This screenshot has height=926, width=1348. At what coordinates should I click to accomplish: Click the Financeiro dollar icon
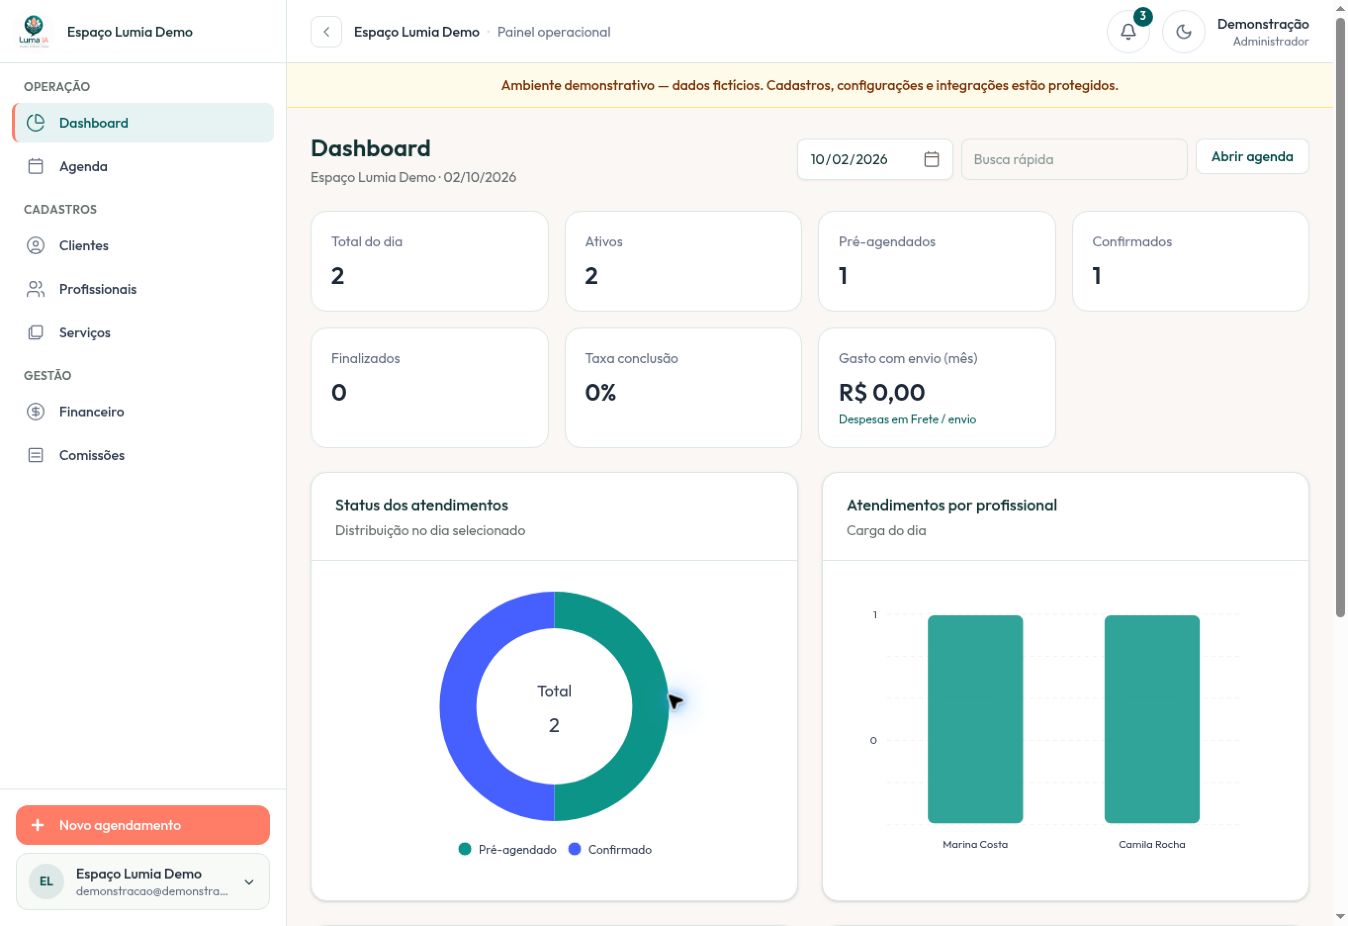pyautogui.click(x=36, y=411)
